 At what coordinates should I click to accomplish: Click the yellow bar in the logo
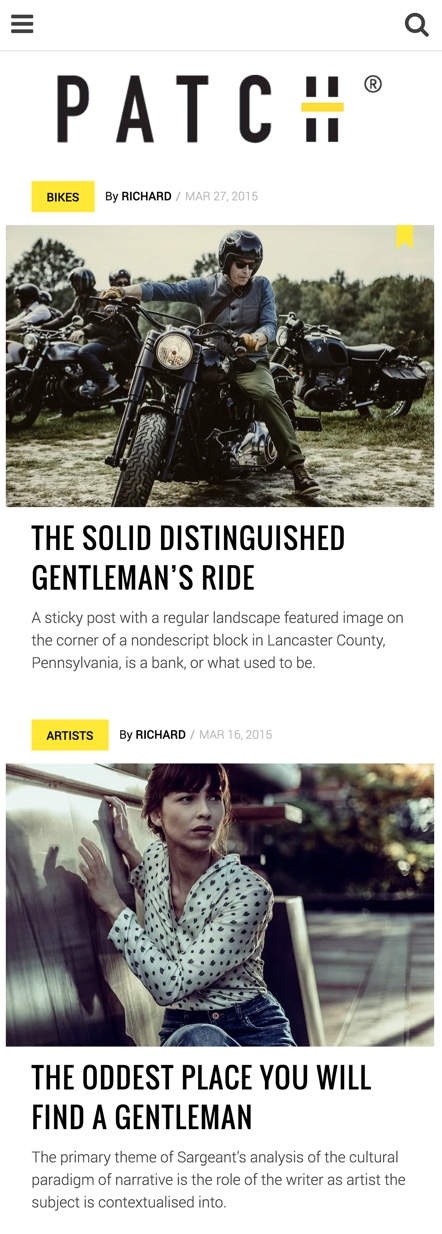322,106
